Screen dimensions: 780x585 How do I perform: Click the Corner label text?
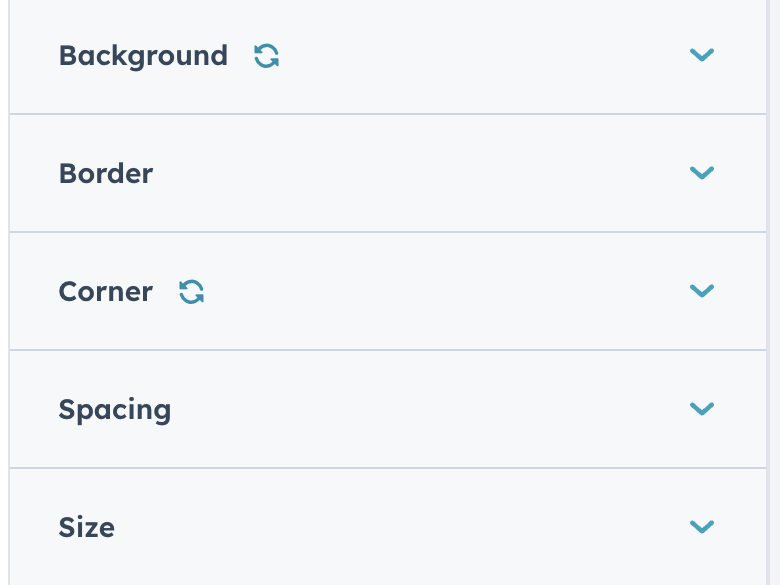tap(106, 292)
